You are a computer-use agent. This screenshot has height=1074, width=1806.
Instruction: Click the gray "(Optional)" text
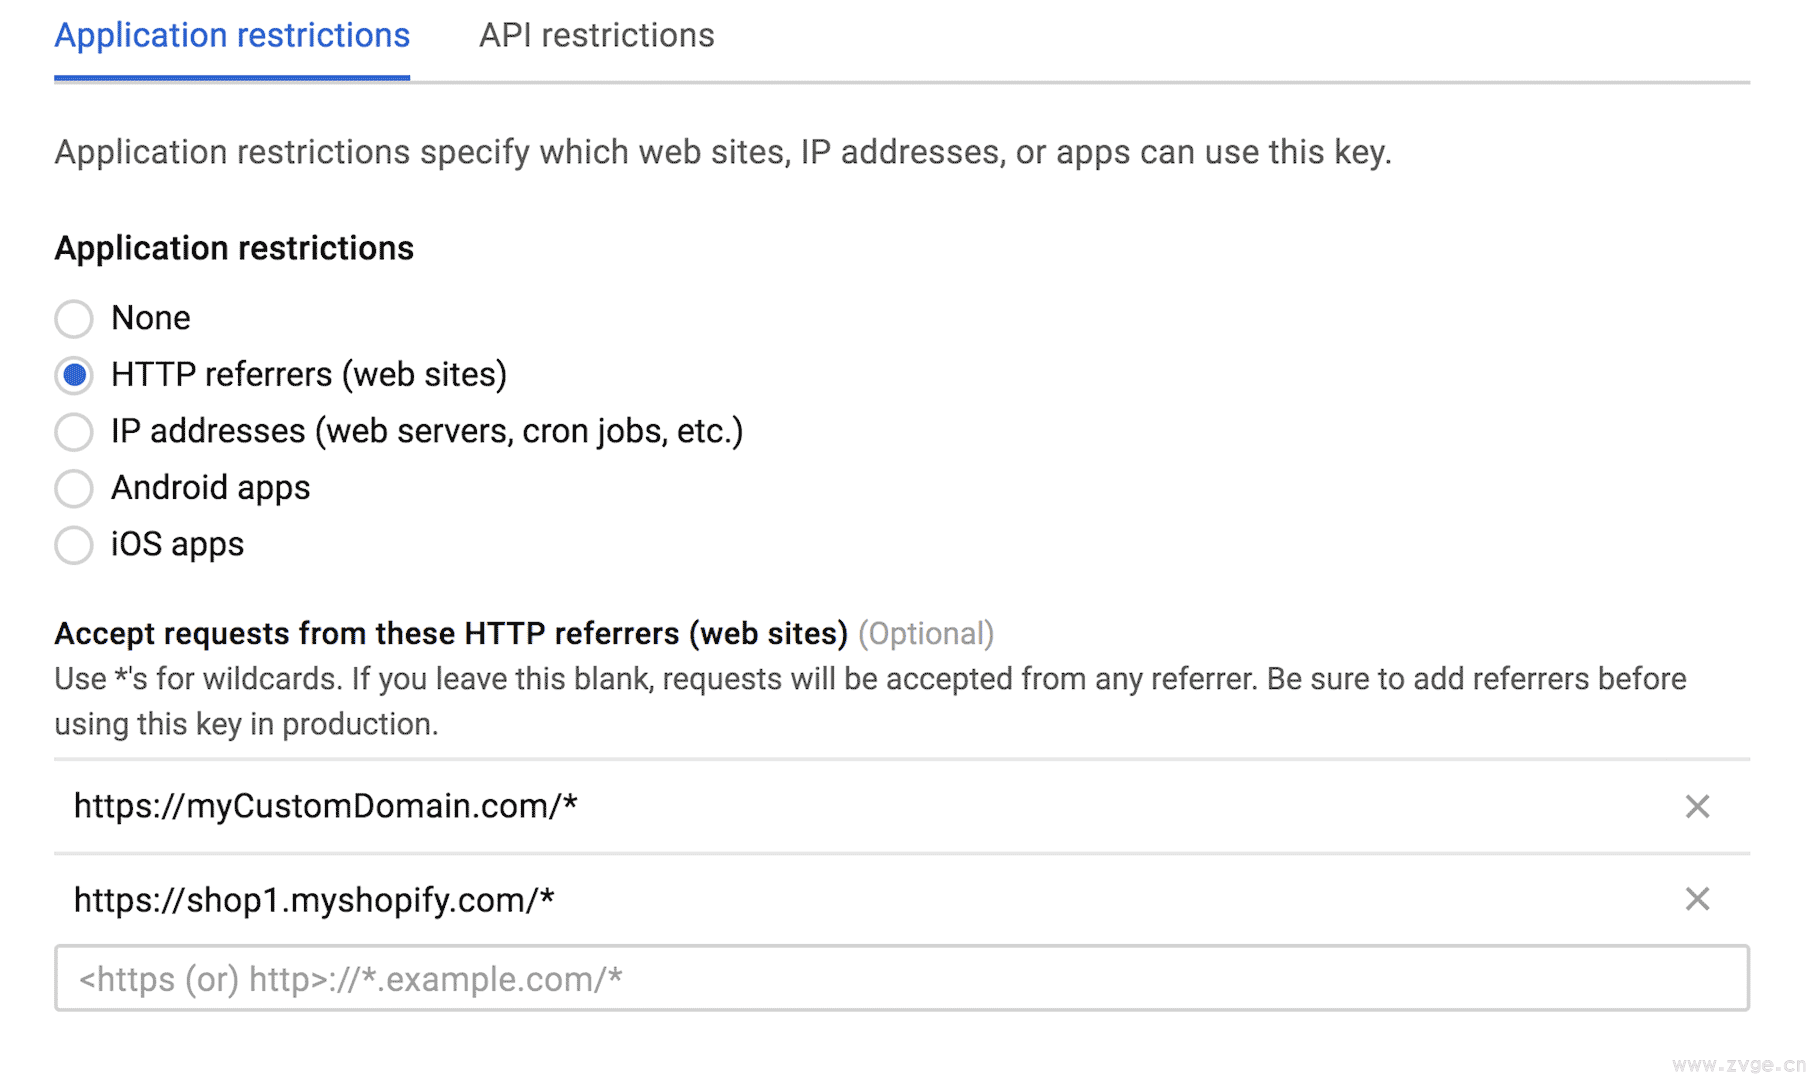[926, 634]
